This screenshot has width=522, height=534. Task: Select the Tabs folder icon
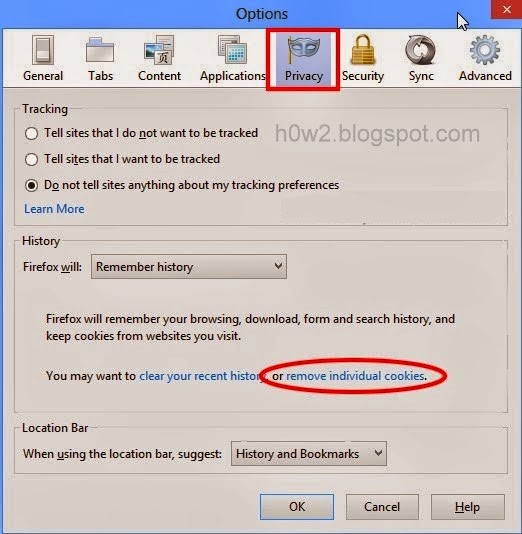(100, 50)
